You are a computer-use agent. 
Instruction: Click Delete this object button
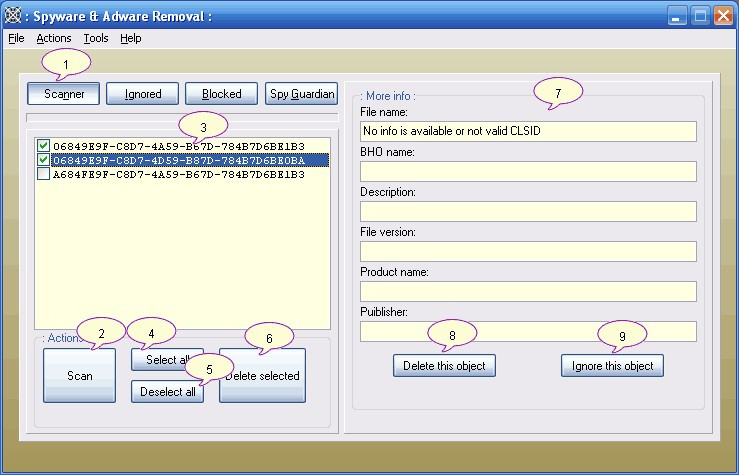click(x=444, y=366)
